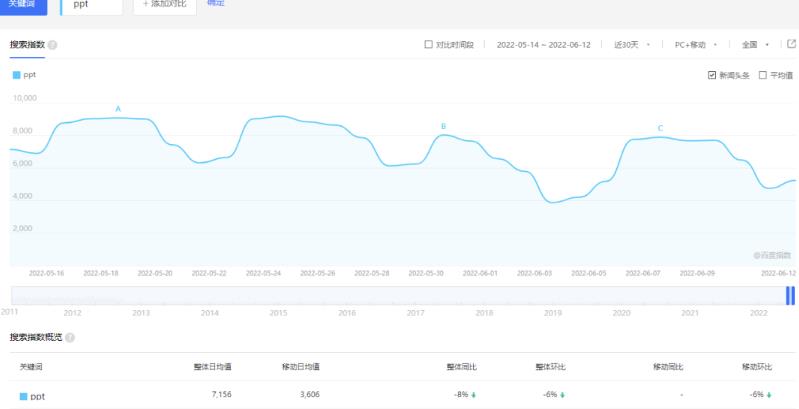This screenshot has width=799, height=409.
Task: Click the export icon at top right of chart
Action: coord(791,44)
